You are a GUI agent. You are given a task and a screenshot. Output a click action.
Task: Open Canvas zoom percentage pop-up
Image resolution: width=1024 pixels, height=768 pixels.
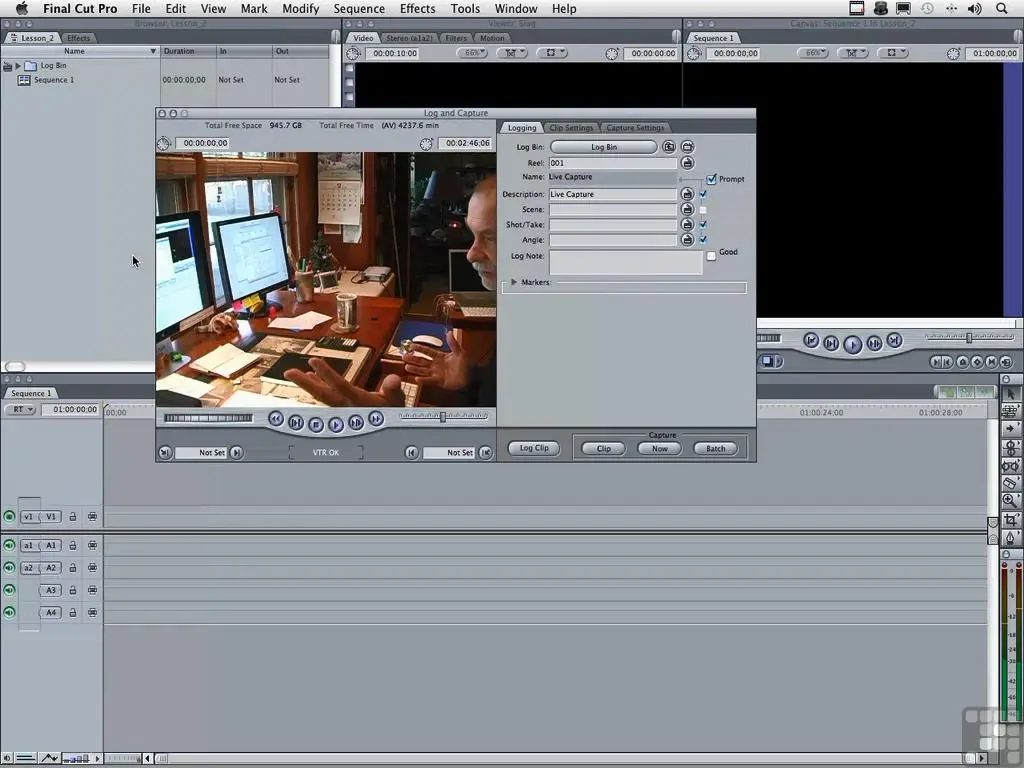[812, 53]
